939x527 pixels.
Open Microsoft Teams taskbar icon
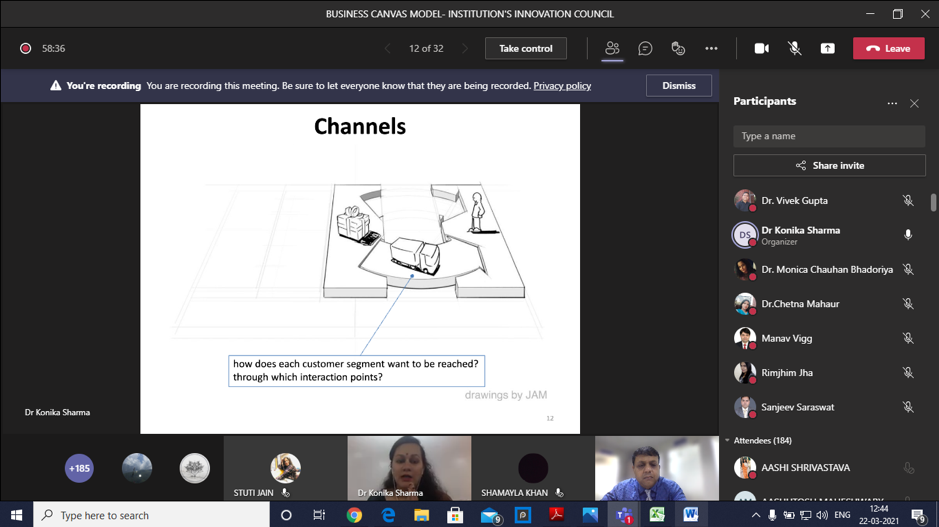(x=623, y=515)
